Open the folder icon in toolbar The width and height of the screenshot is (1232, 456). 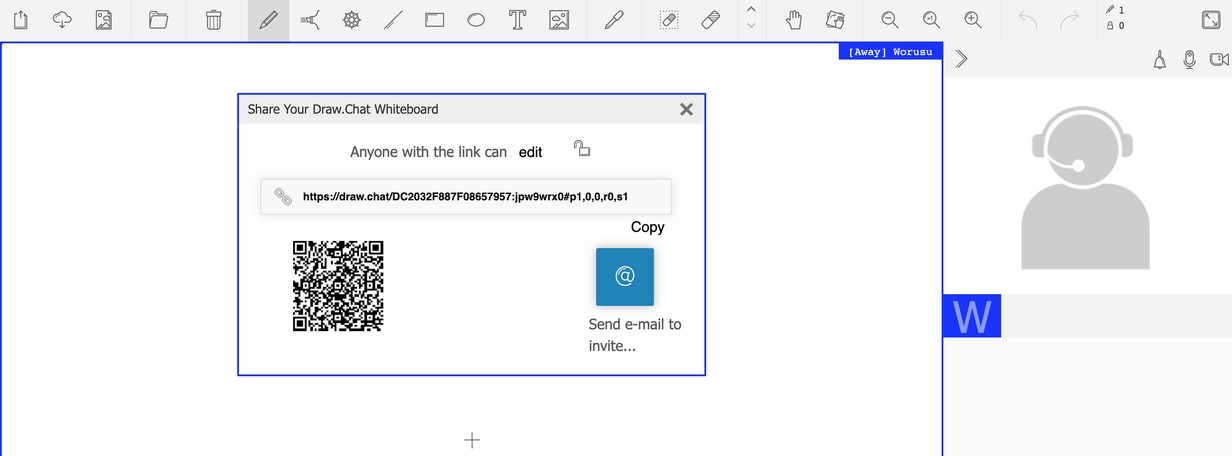(x=158, y=20)
